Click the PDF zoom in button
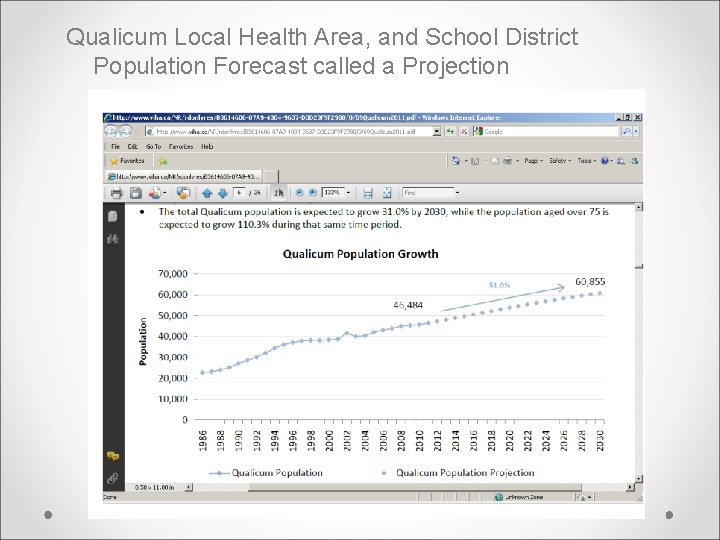Viewport: 720px width, 540px height. pyautogui.click(x=313, y=193)
